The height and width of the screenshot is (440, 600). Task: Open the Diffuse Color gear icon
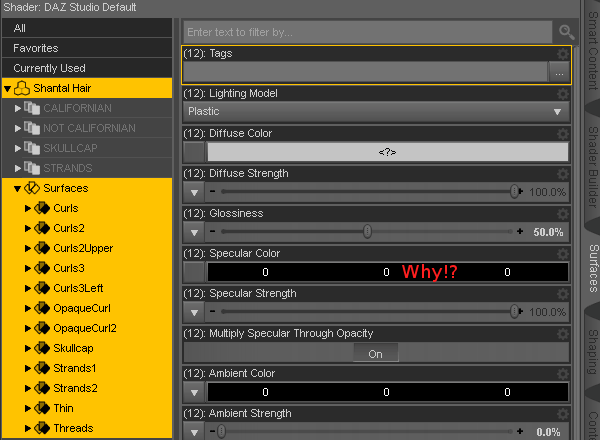[x=562, y=134]
